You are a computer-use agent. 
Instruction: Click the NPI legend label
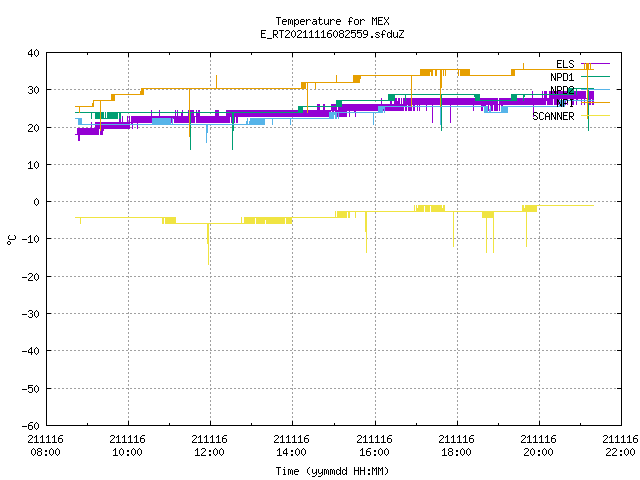pos(565,103)
